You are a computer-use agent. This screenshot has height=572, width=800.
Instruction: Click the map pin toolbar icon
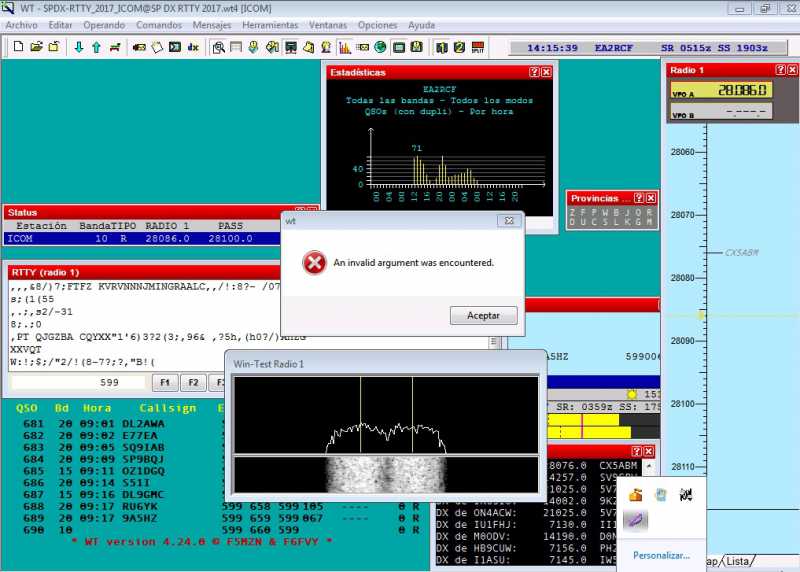[254, 47]
